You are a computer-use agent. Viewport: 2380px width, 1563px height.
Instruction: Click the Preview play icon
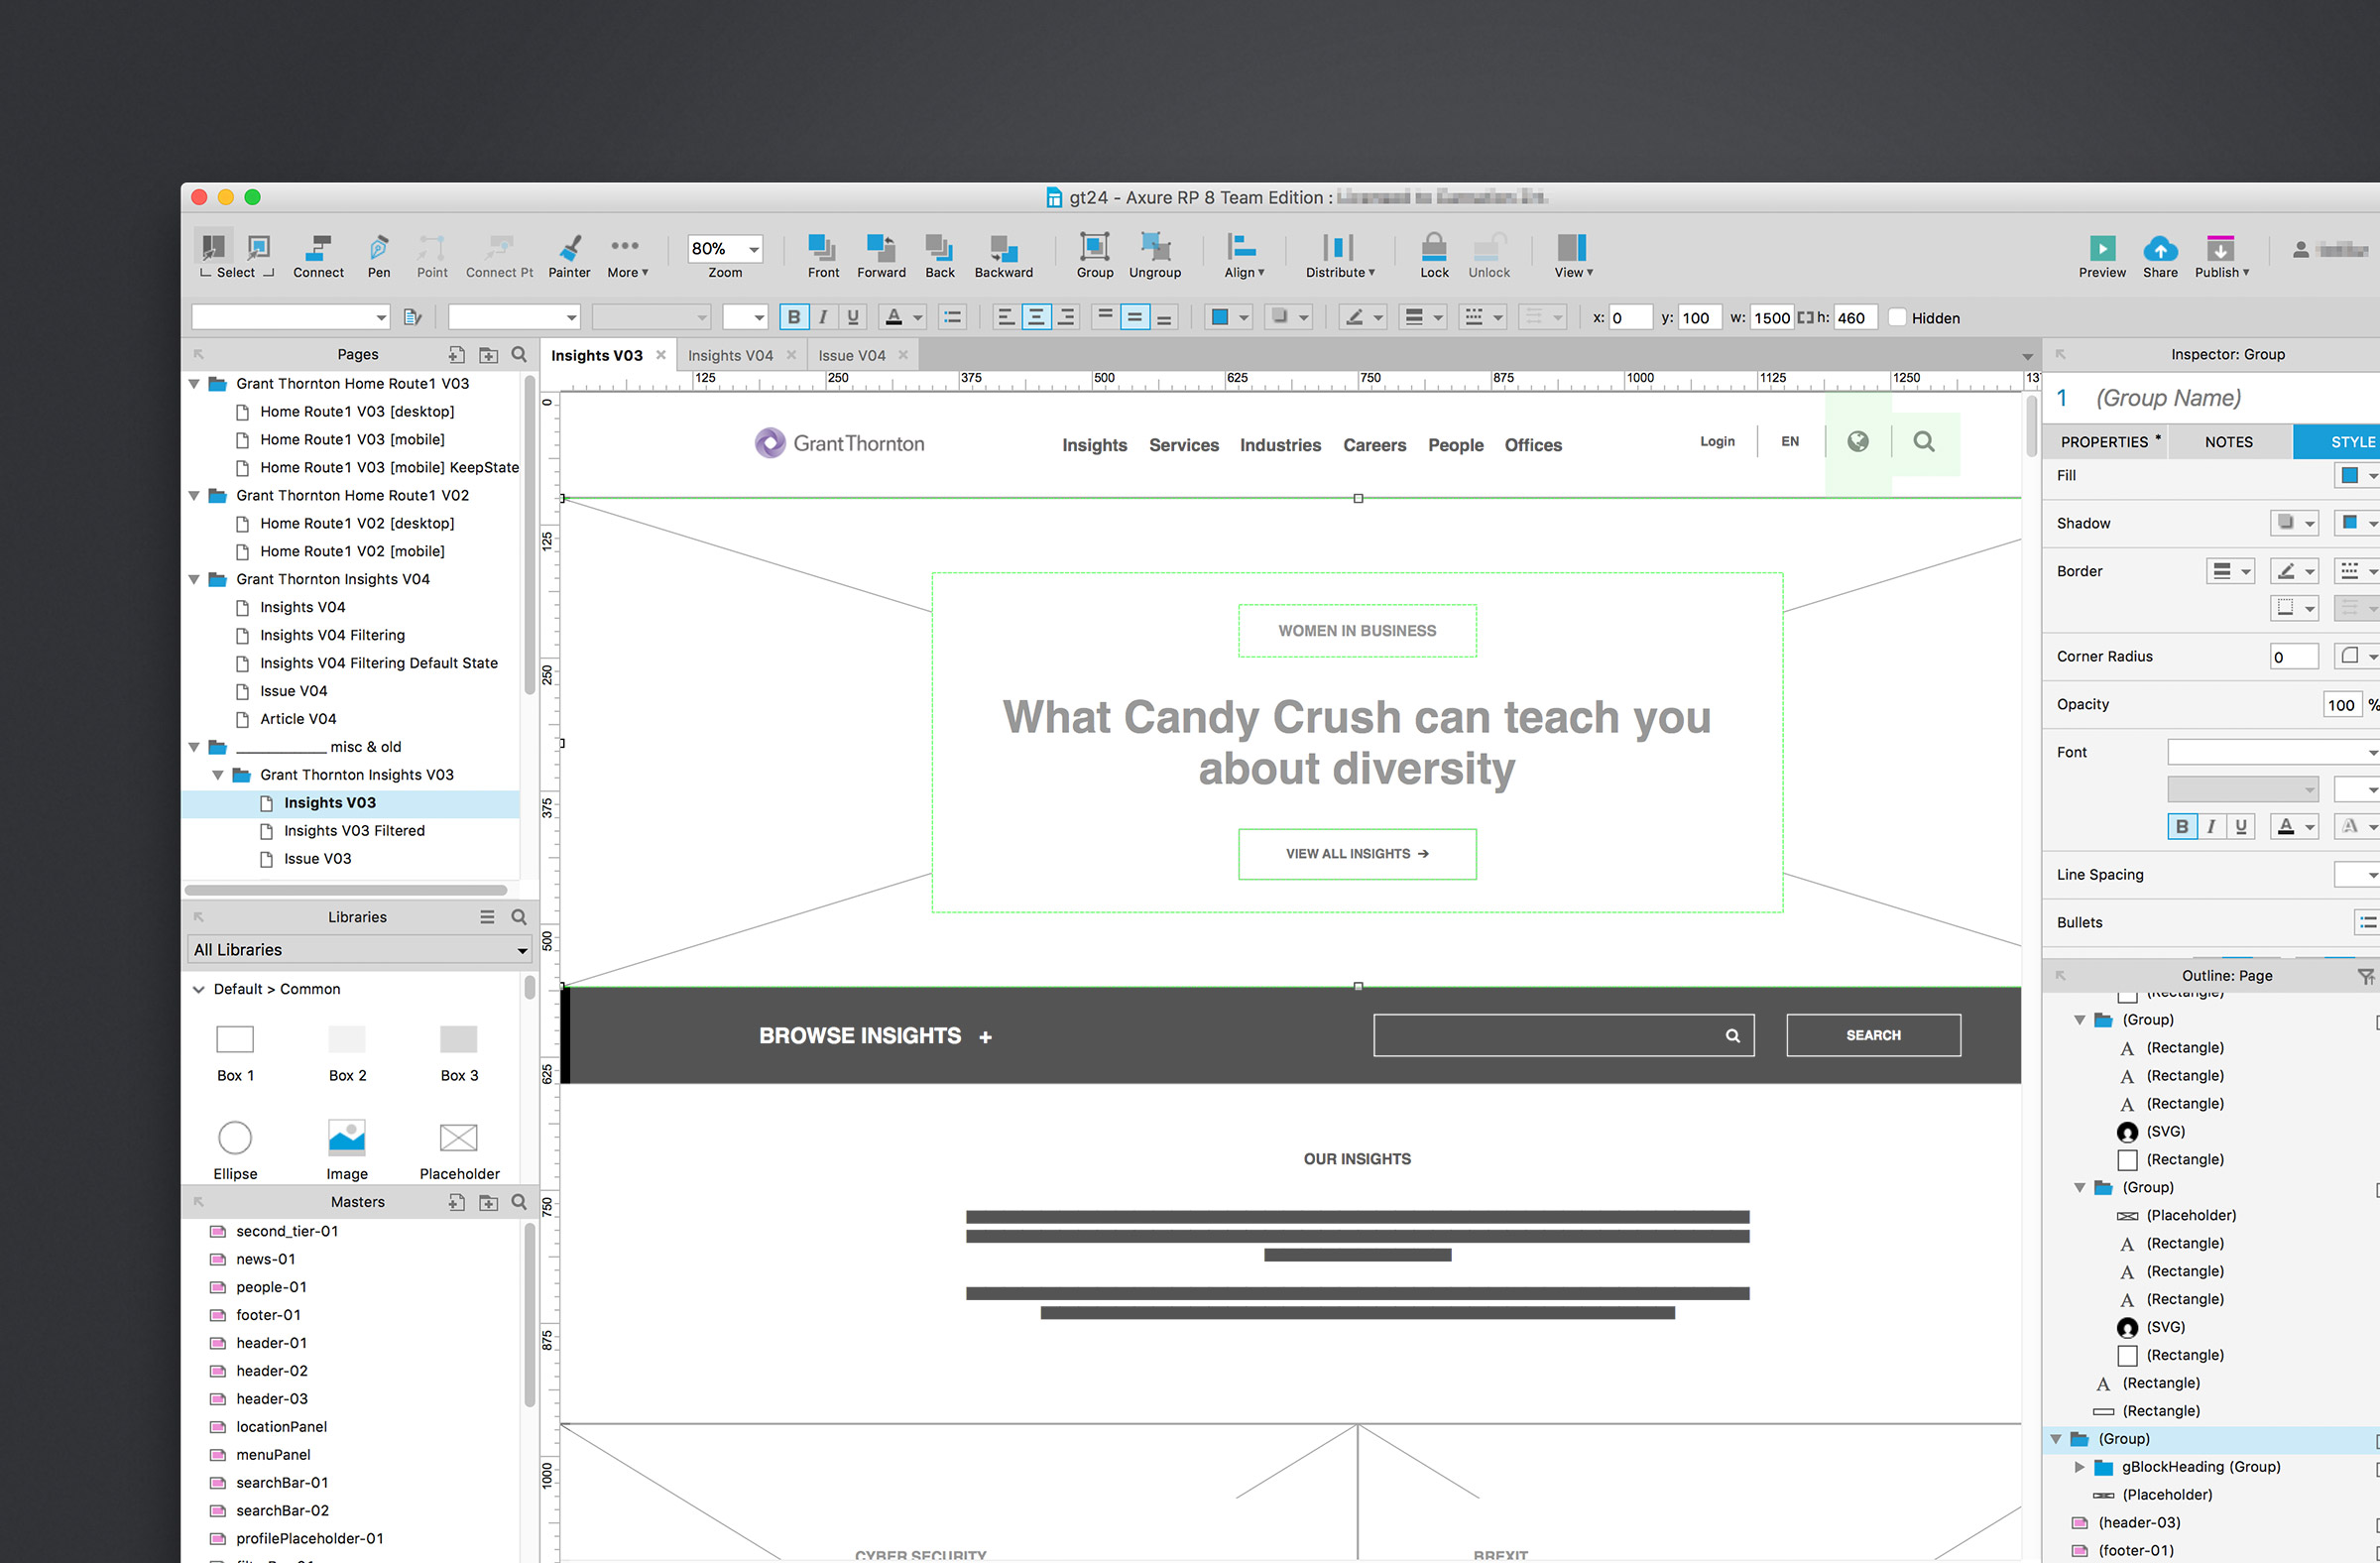[x=2101, y=248]
